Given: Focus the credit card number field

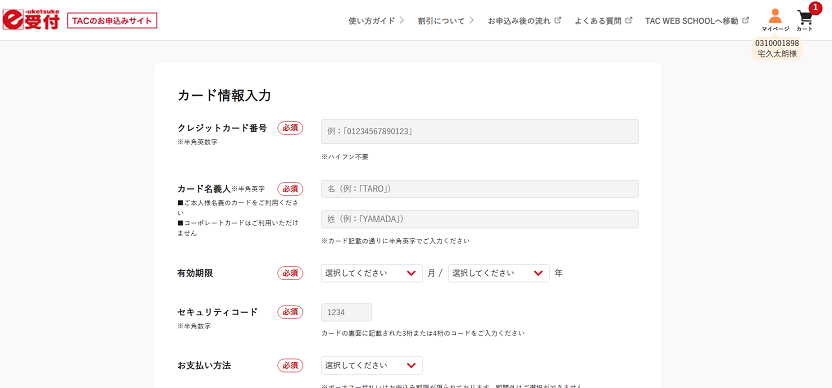Looking at the screenshot, I should pyautogui.click(x=480, y=132).
